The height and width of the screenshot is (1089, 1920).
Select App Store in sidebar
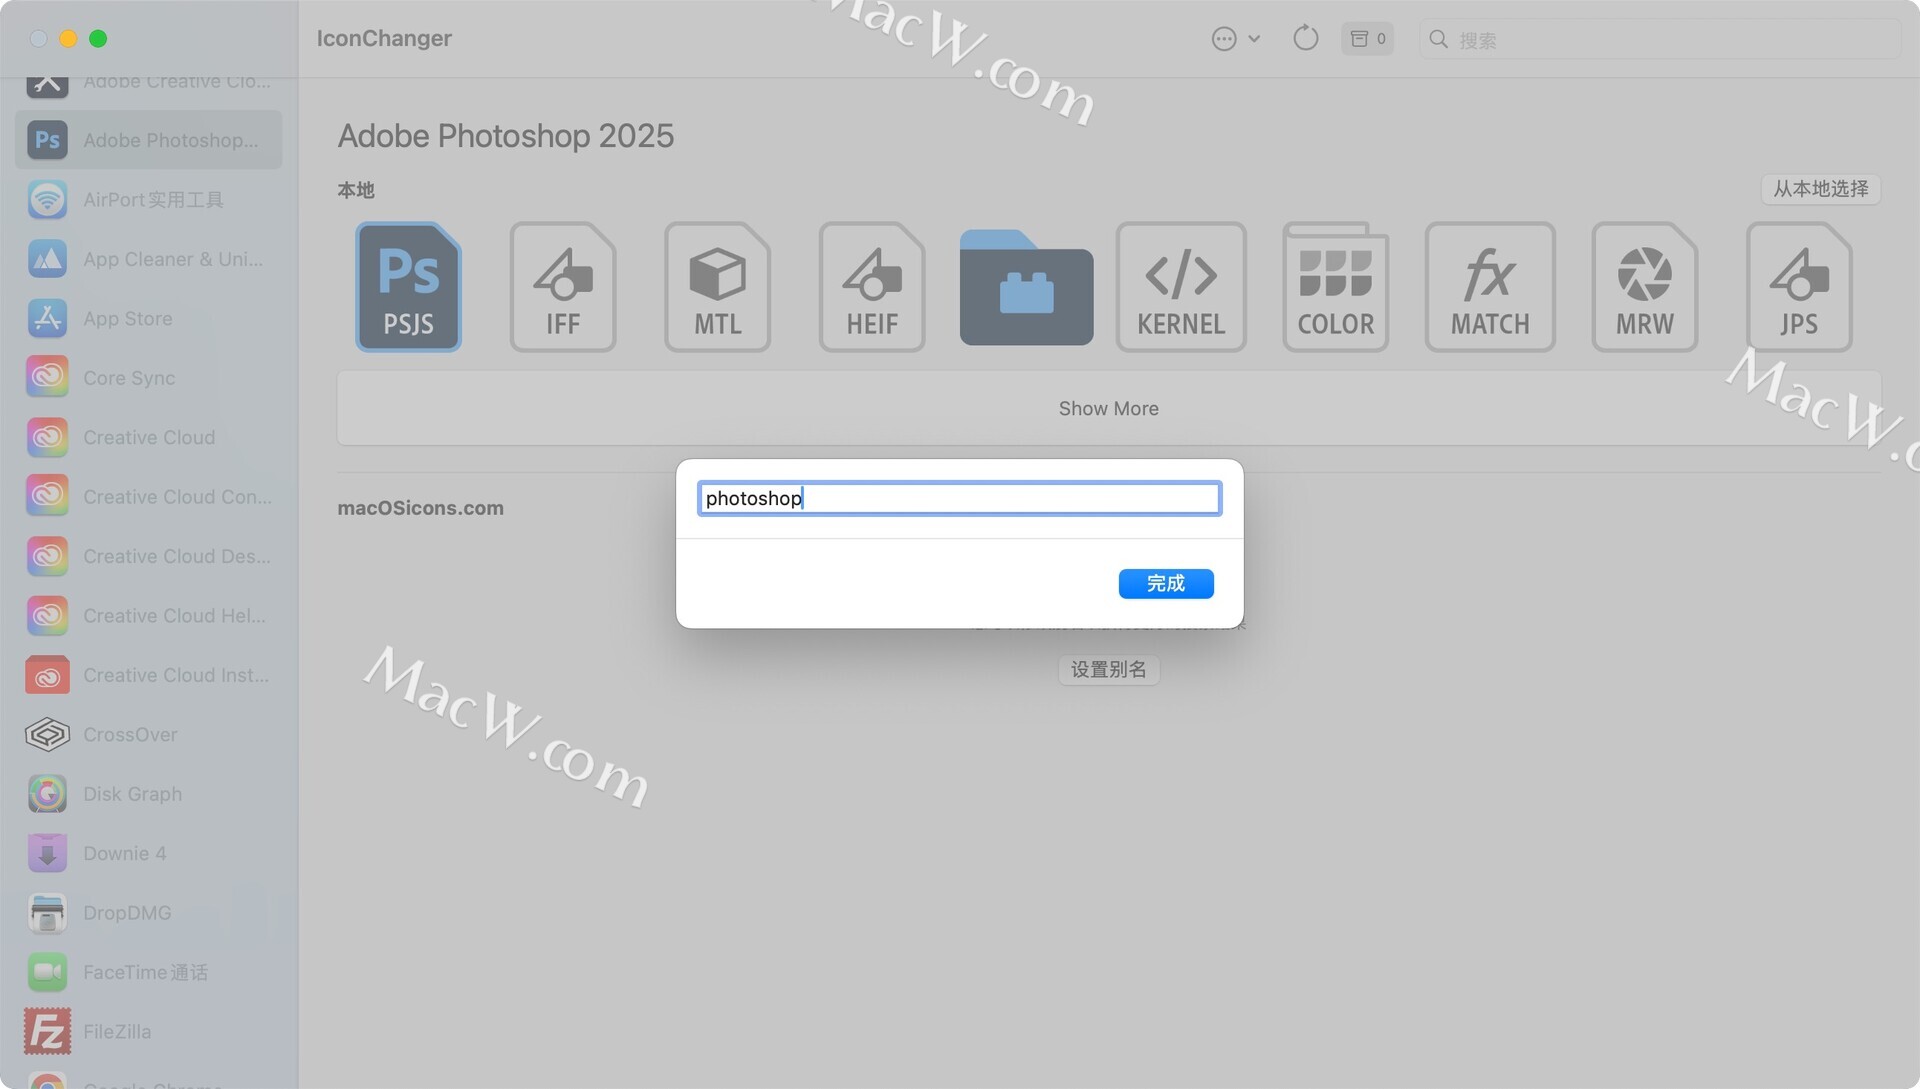pos(148,318)
